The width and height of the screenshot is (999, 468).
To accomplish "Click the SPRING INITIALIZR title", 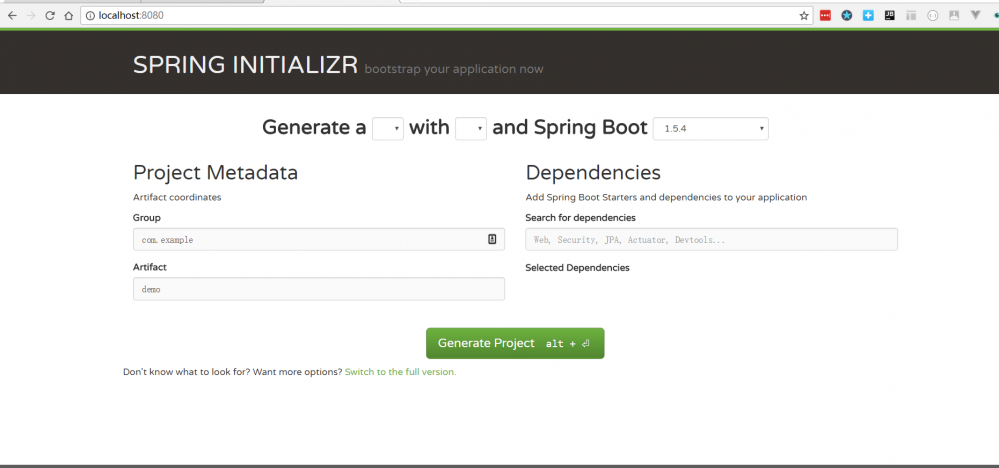I will click(245, 65).
